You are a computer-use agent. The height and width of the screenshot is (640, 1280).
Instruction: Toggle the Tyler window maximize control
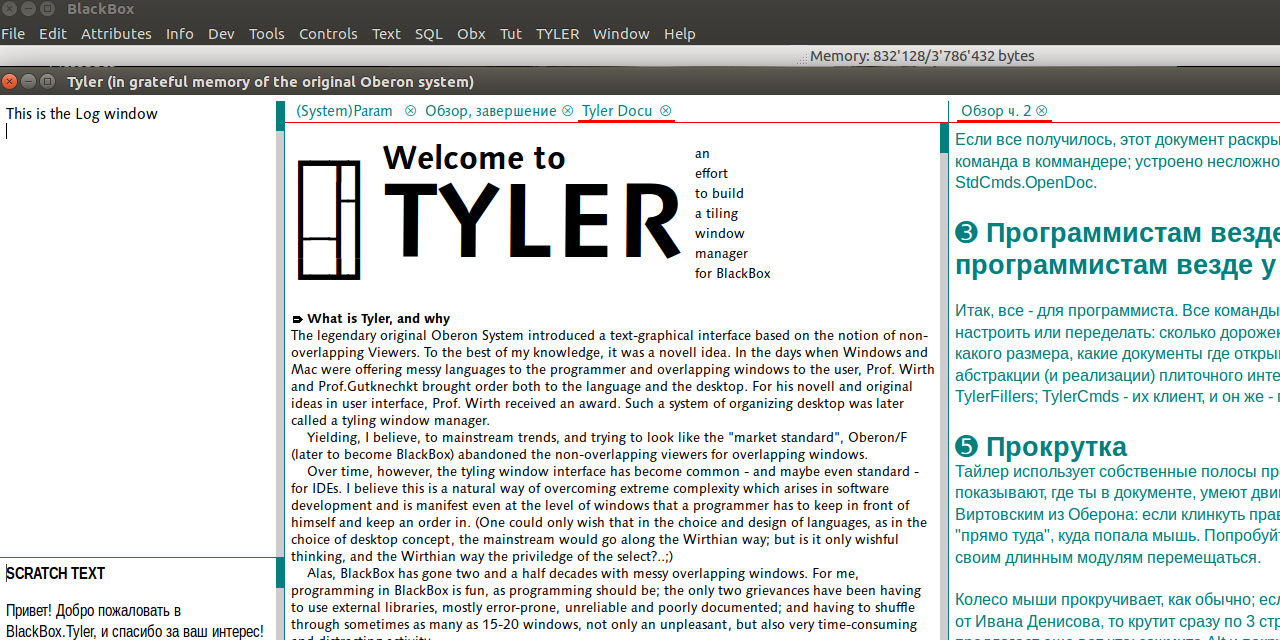[x=47, y=81]
